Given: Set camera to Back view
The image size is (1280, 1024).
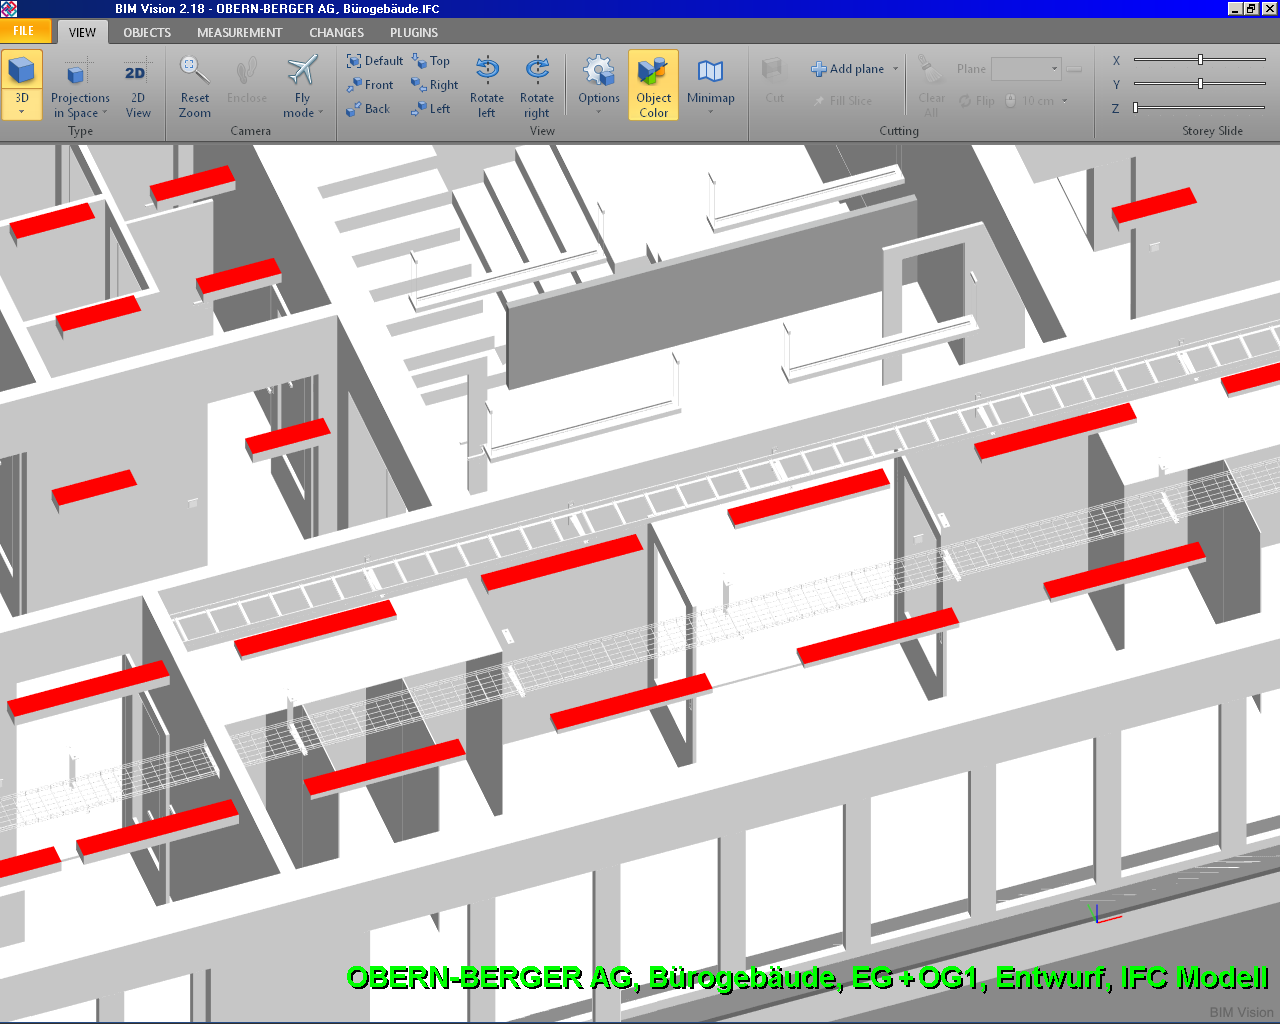Looking at the screenshot, I should [368, 109].
